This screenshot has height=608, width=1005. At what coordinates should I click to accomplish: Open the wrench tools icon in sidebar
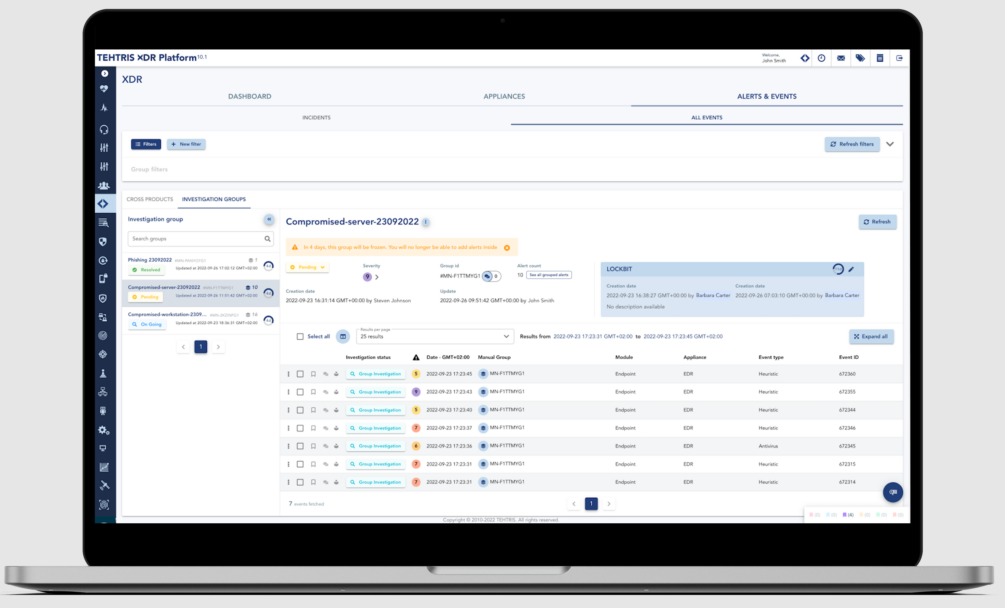tap(104, 486)
